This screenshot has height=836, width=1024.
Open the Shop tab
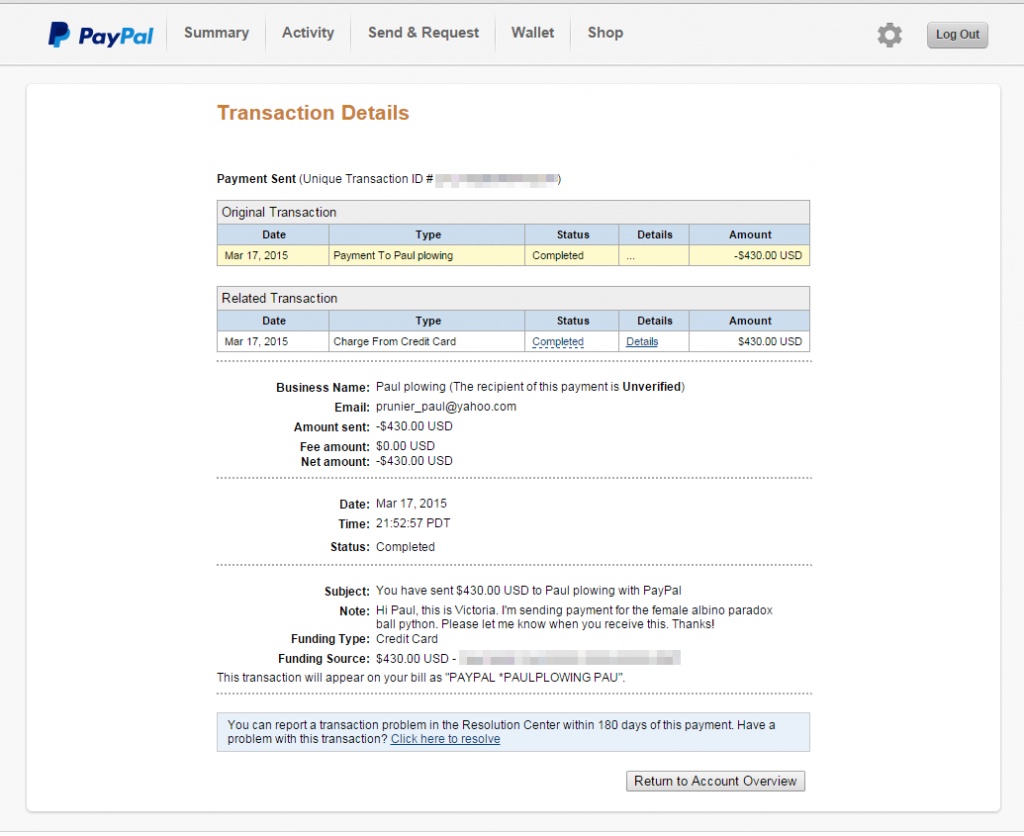click(605, 33)
